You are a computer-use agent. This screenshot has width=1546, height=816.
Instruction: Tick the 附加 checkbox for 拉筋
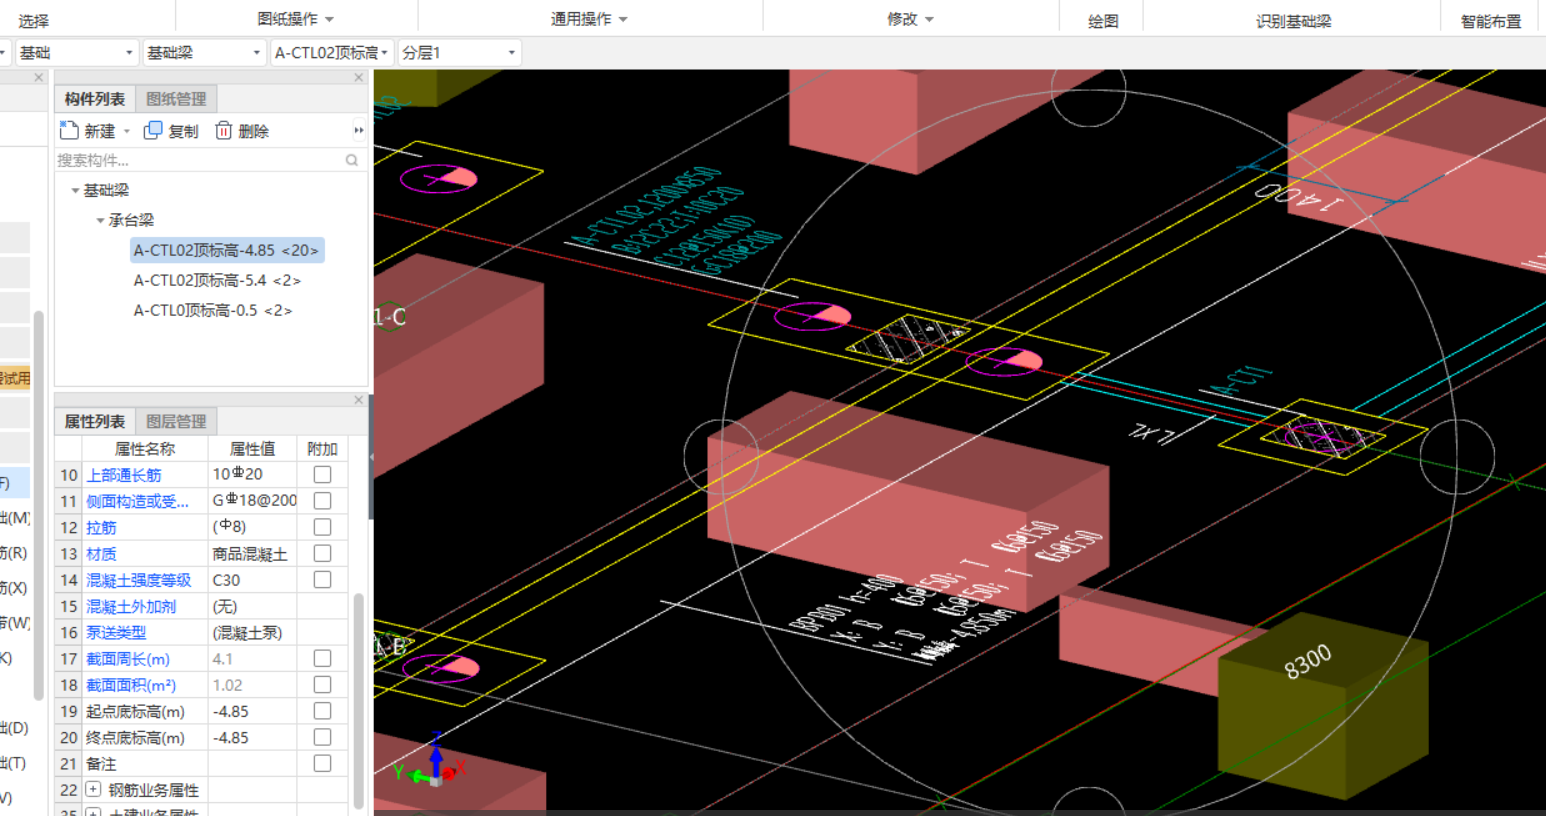click(322, 527)
